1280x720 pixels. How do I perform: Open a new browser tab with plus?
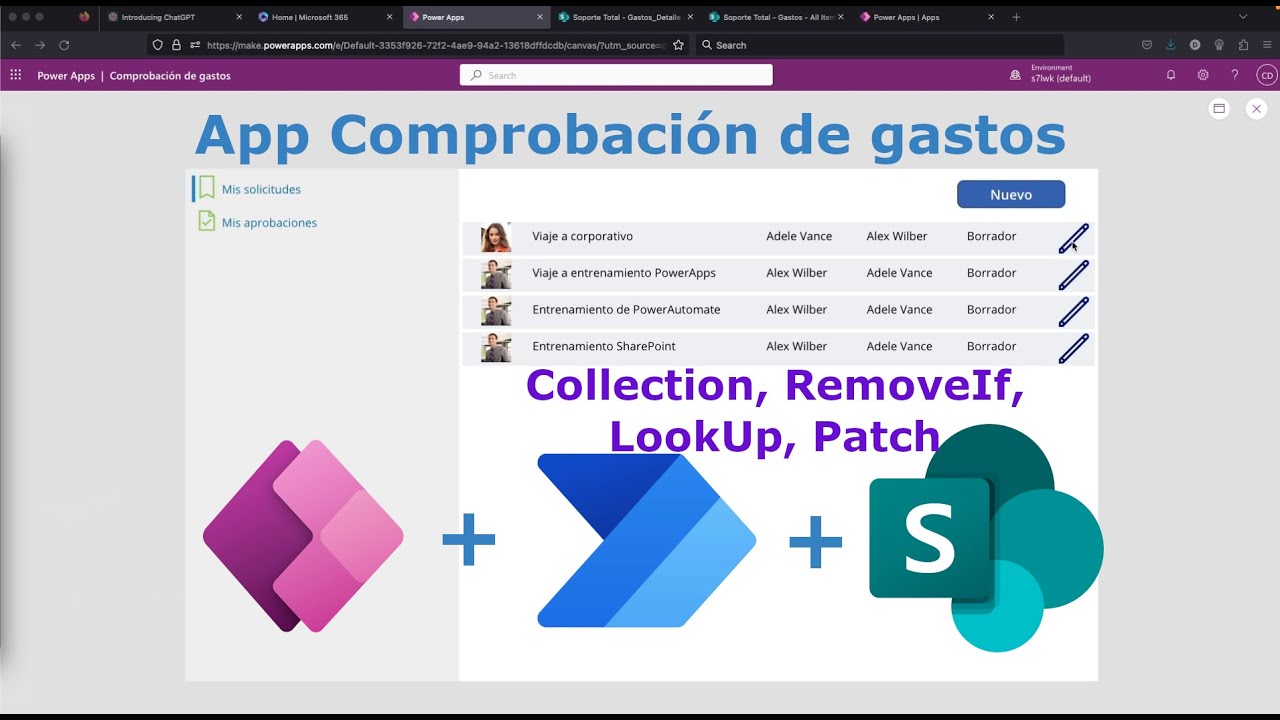pos(1016,17)
